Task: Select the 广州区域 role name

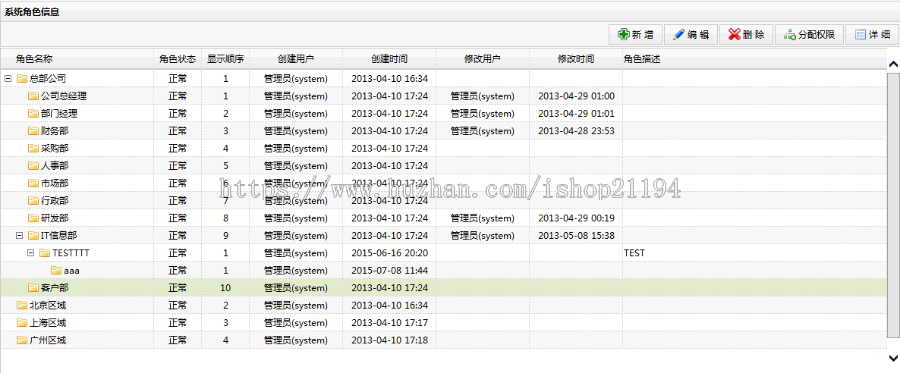Action: click(48, 340)
